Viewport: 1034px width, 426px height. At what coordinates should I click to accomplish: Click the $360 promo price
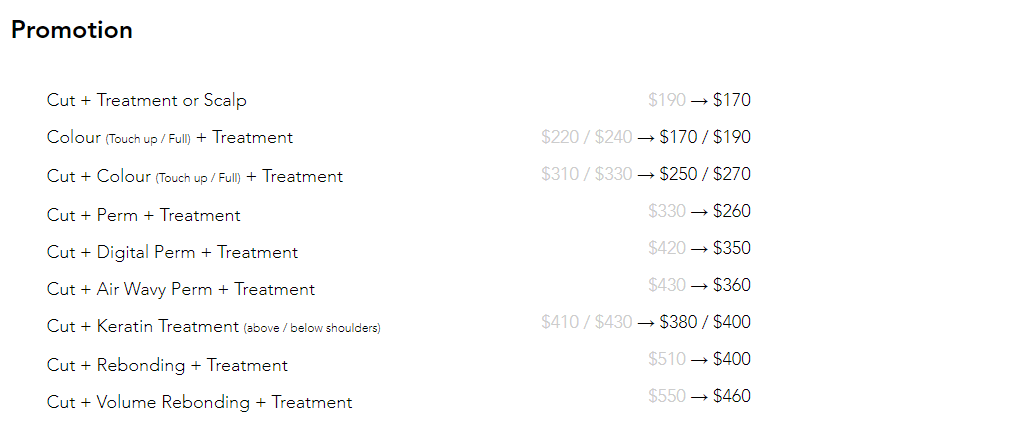click(x=732, y=285)
